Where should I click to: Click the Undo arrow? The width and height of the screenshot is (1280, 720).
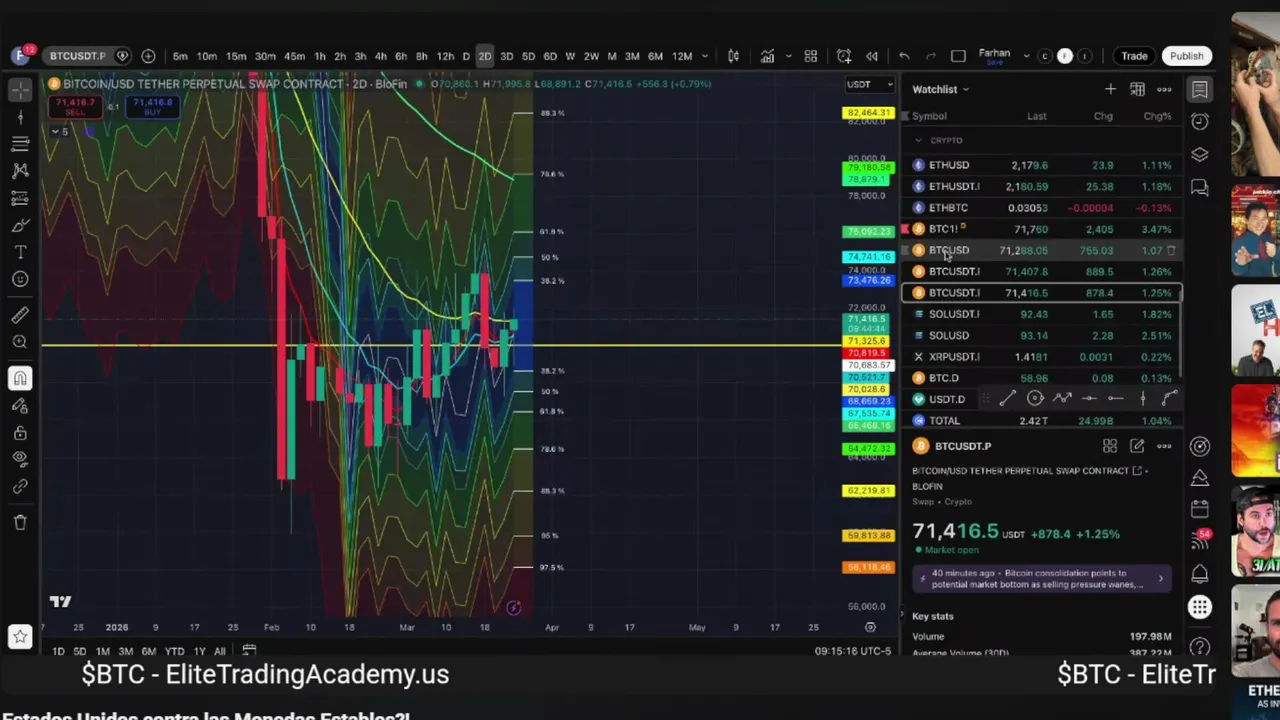coord(904,56)
